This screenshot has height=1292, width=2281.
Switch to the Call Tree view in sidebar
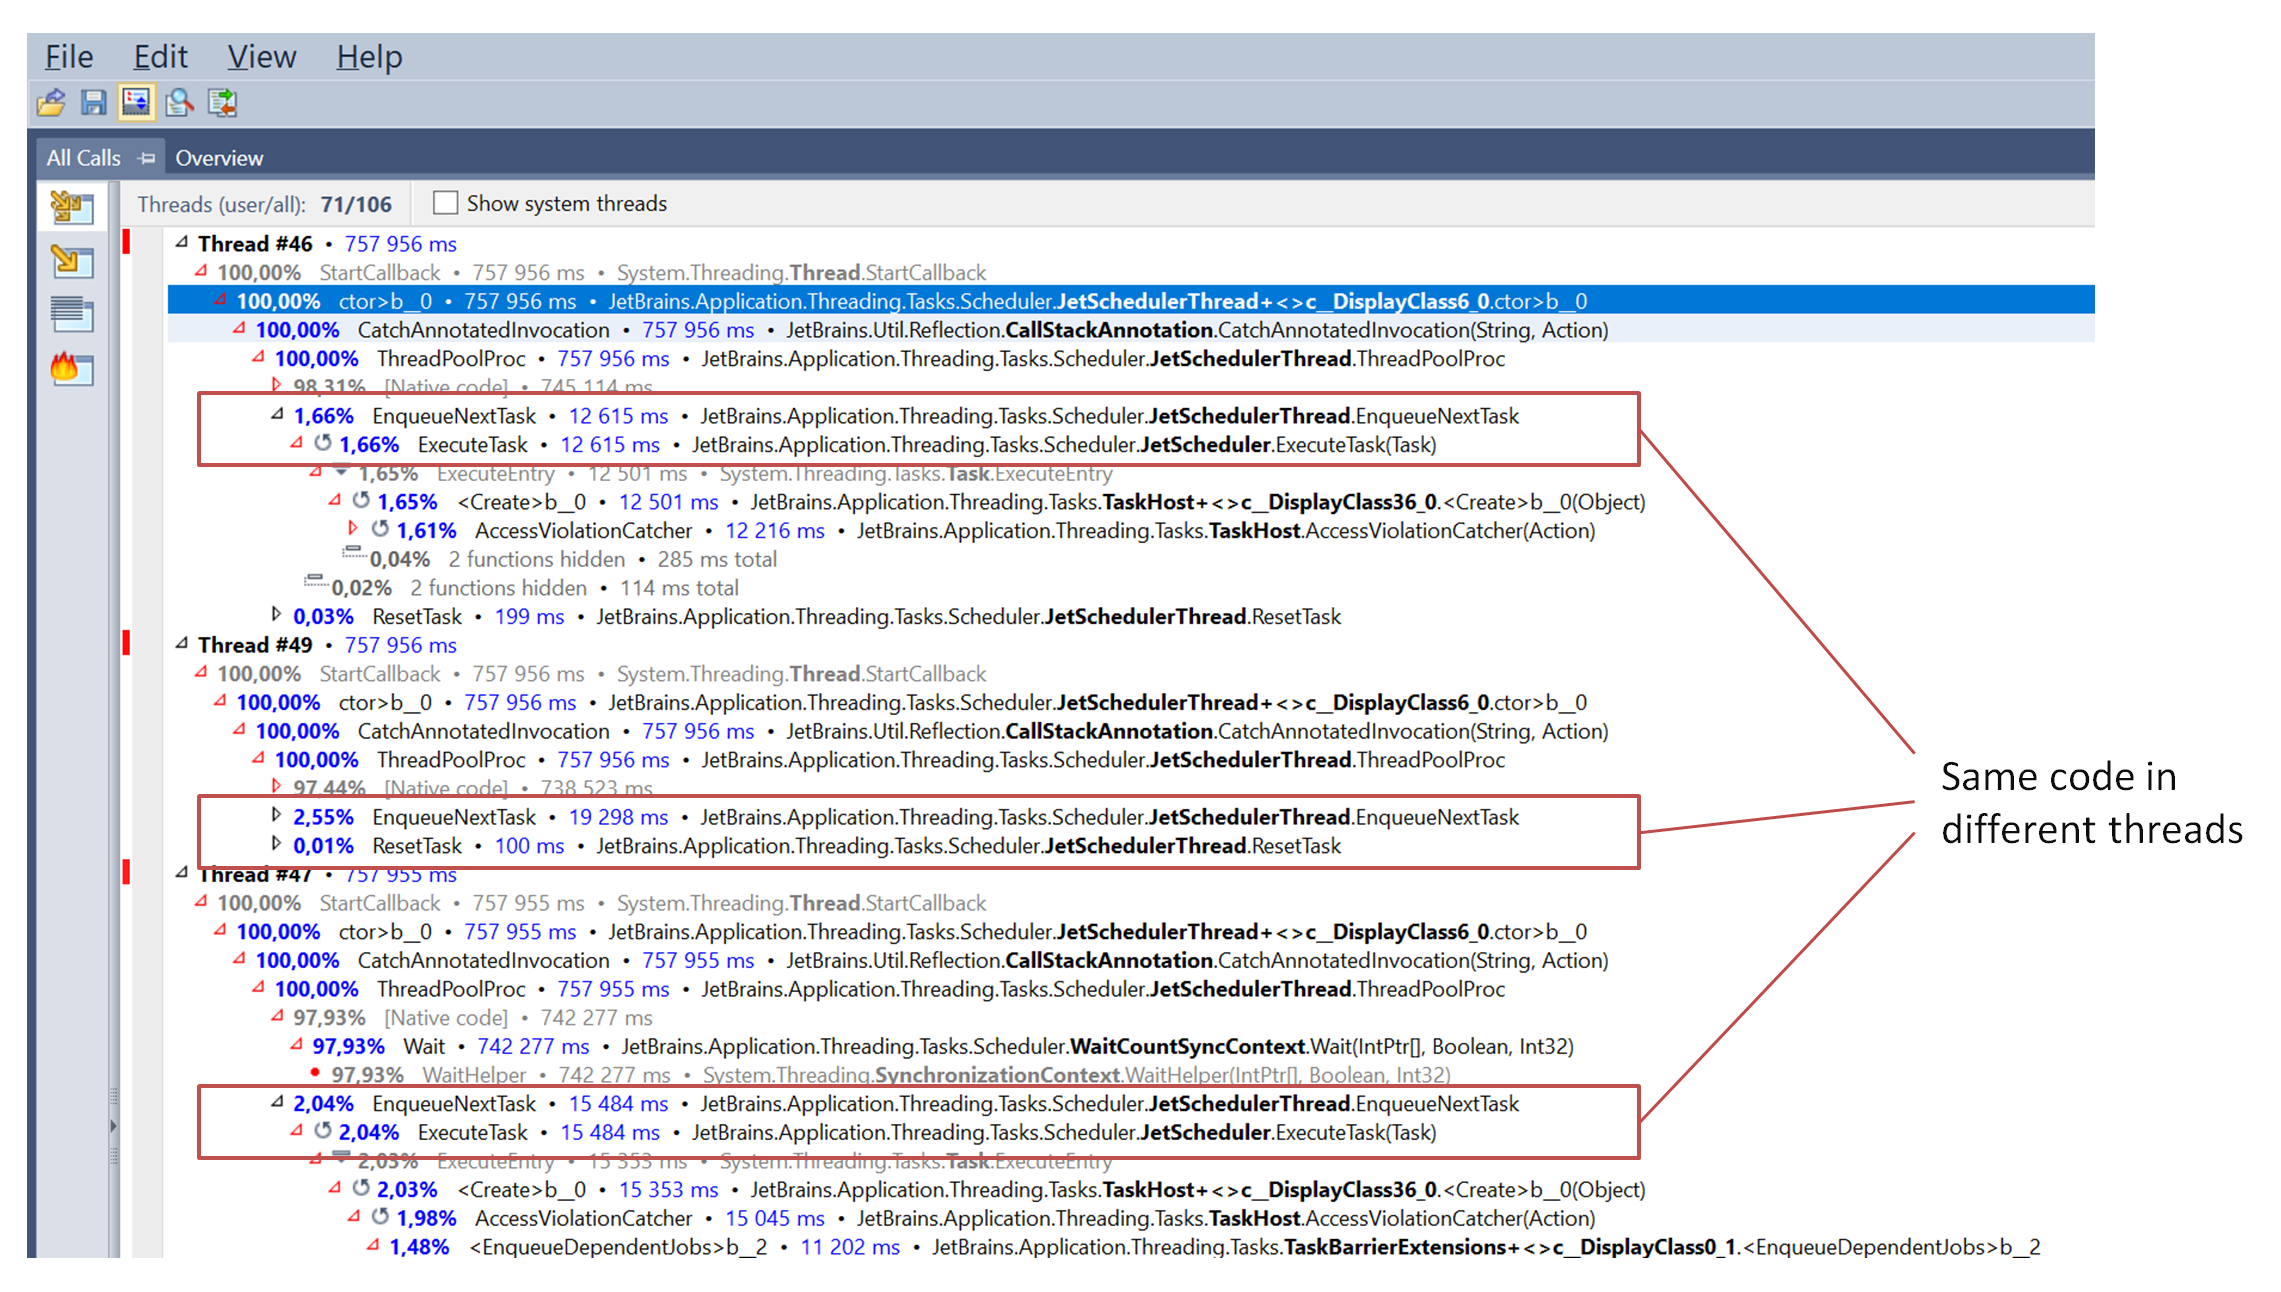click(x=71, y=262)
